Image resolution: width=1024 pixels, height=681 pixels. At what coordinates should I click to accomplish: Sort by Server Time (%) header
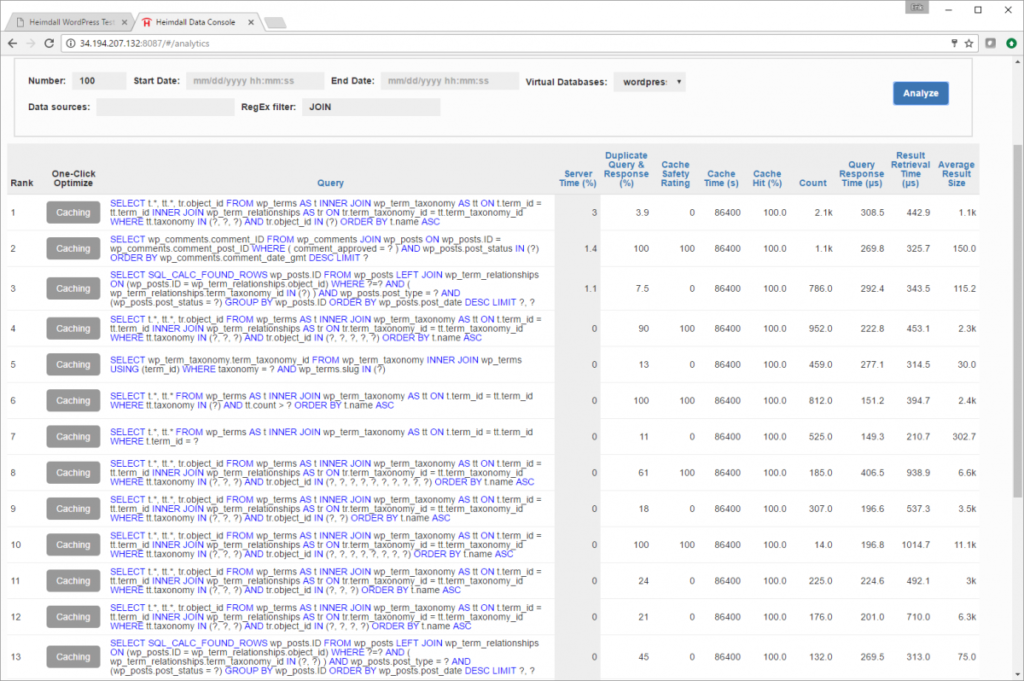coord(578,178)
